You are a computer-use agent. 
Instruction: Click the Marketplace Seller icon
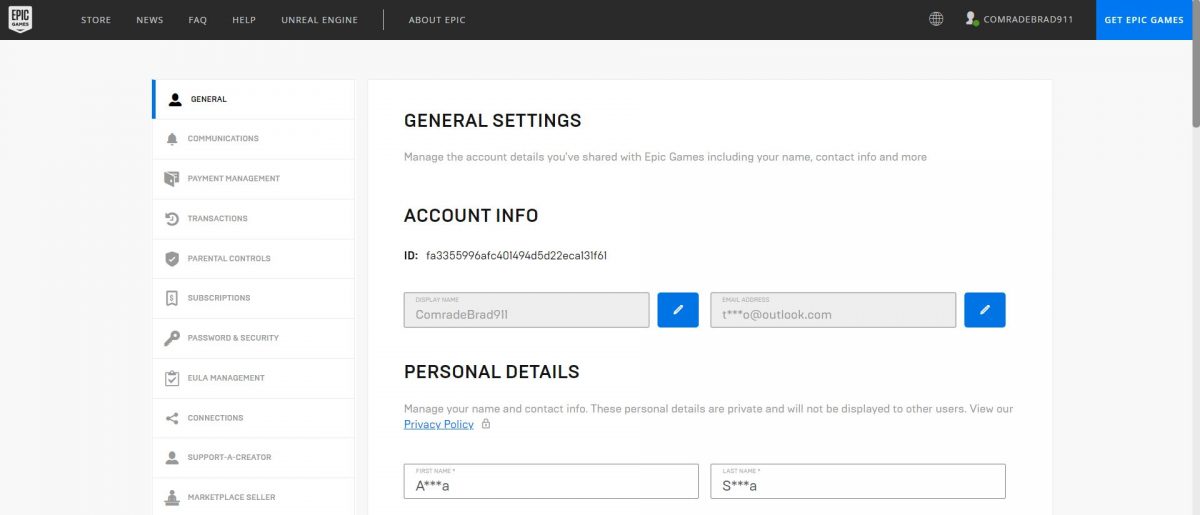[172, 497]
